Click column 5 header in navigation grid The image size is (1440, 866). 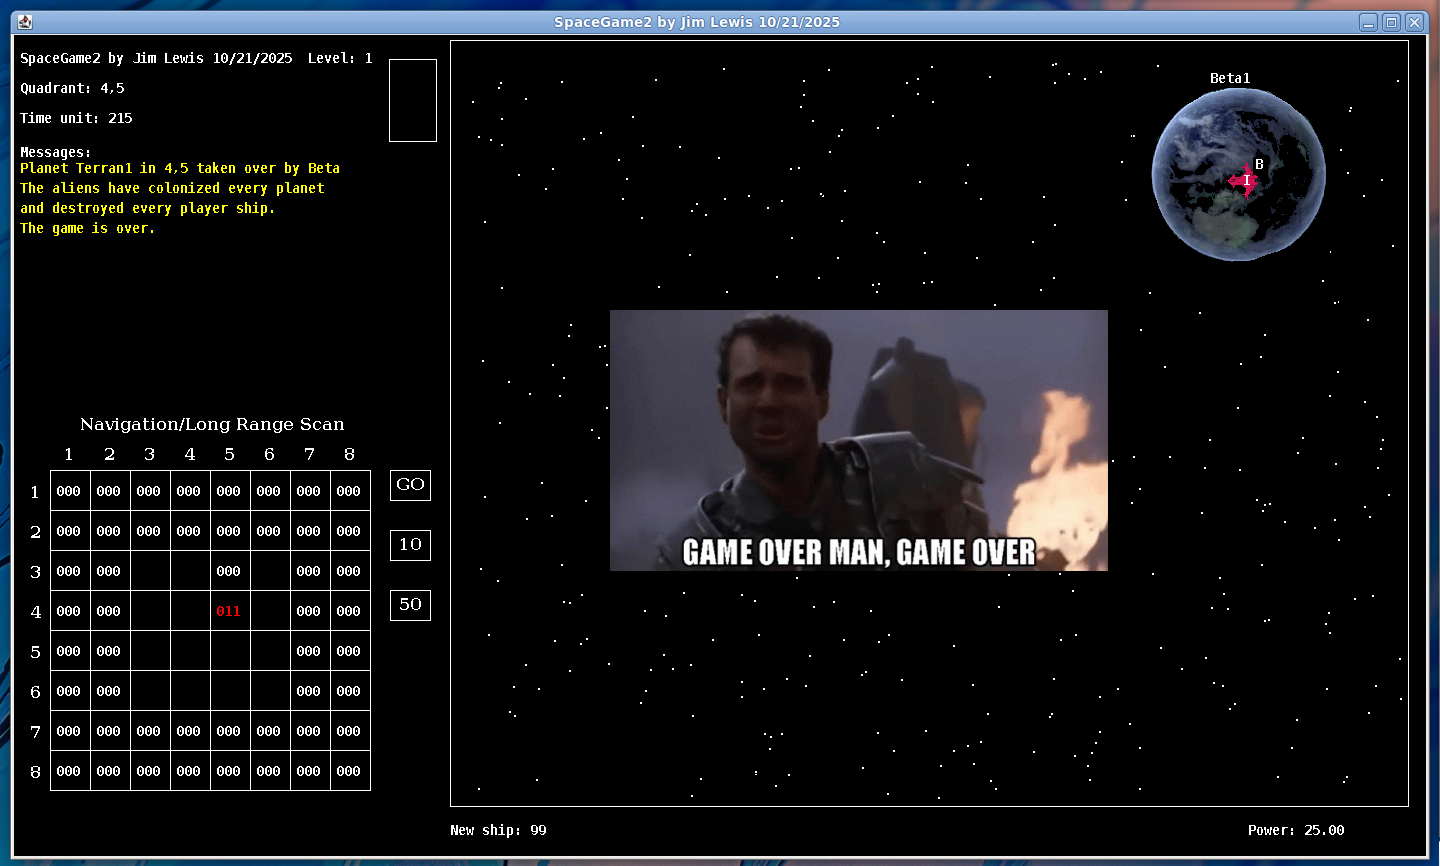tap(229, 454)
